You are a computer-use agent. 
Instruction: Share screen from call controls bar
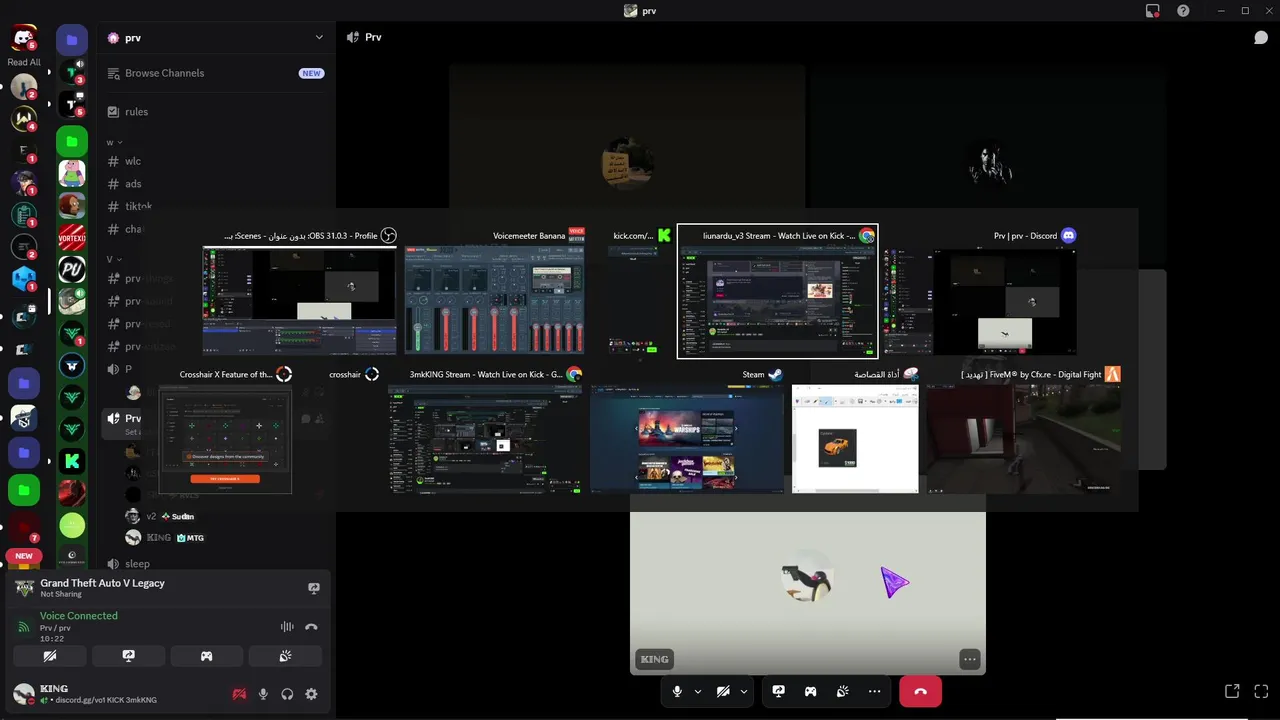coord(778,691)
